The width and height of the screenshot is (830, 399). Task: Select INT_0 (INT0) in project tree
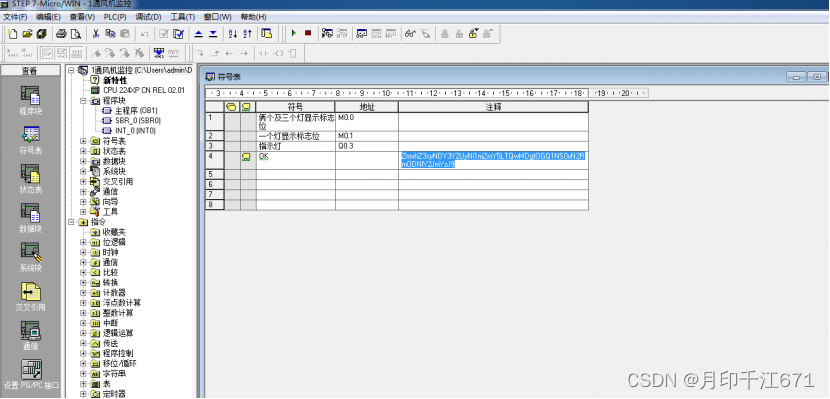pyautogui.click(x=136, y=131)
